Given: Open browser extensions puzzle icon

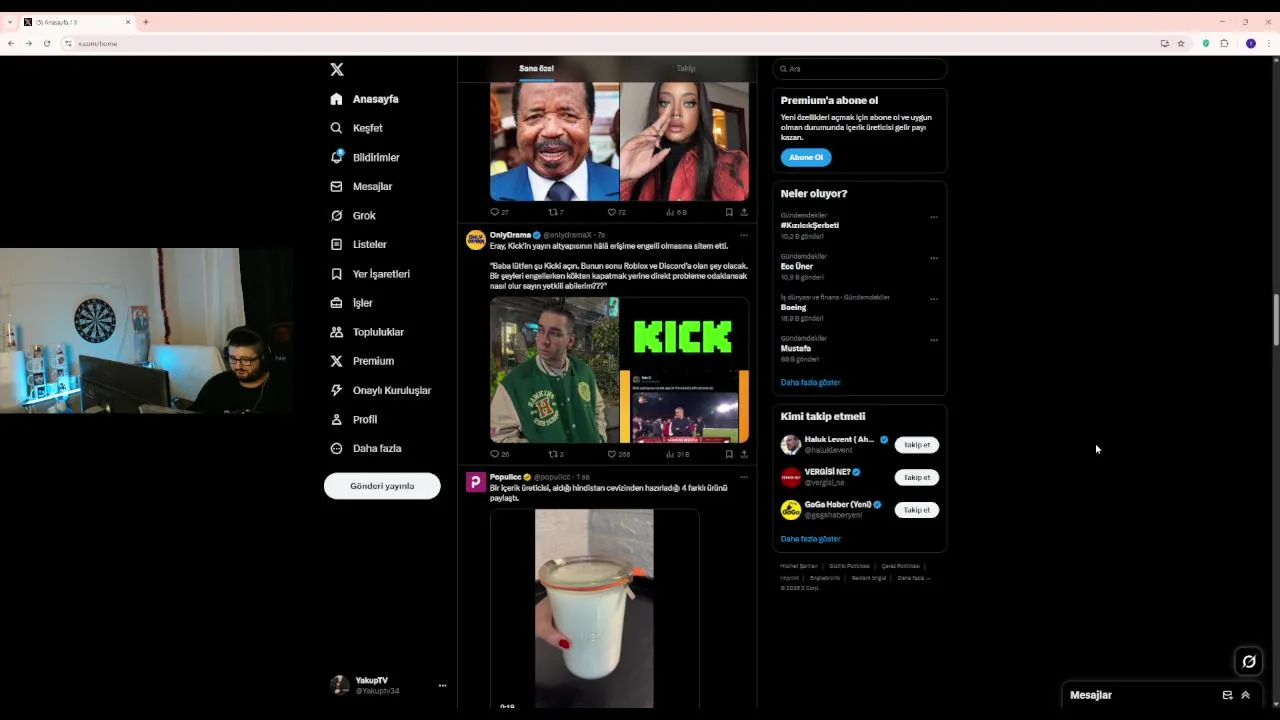Looking at the screenshot, I should click(x=1224, y=43).
